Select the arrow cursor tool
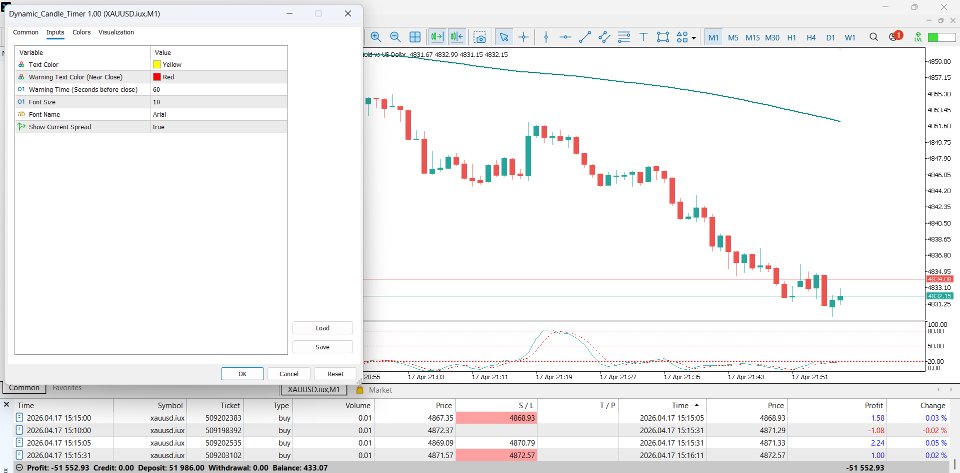Screen dimensions: 960x473 tap(503, 37)
